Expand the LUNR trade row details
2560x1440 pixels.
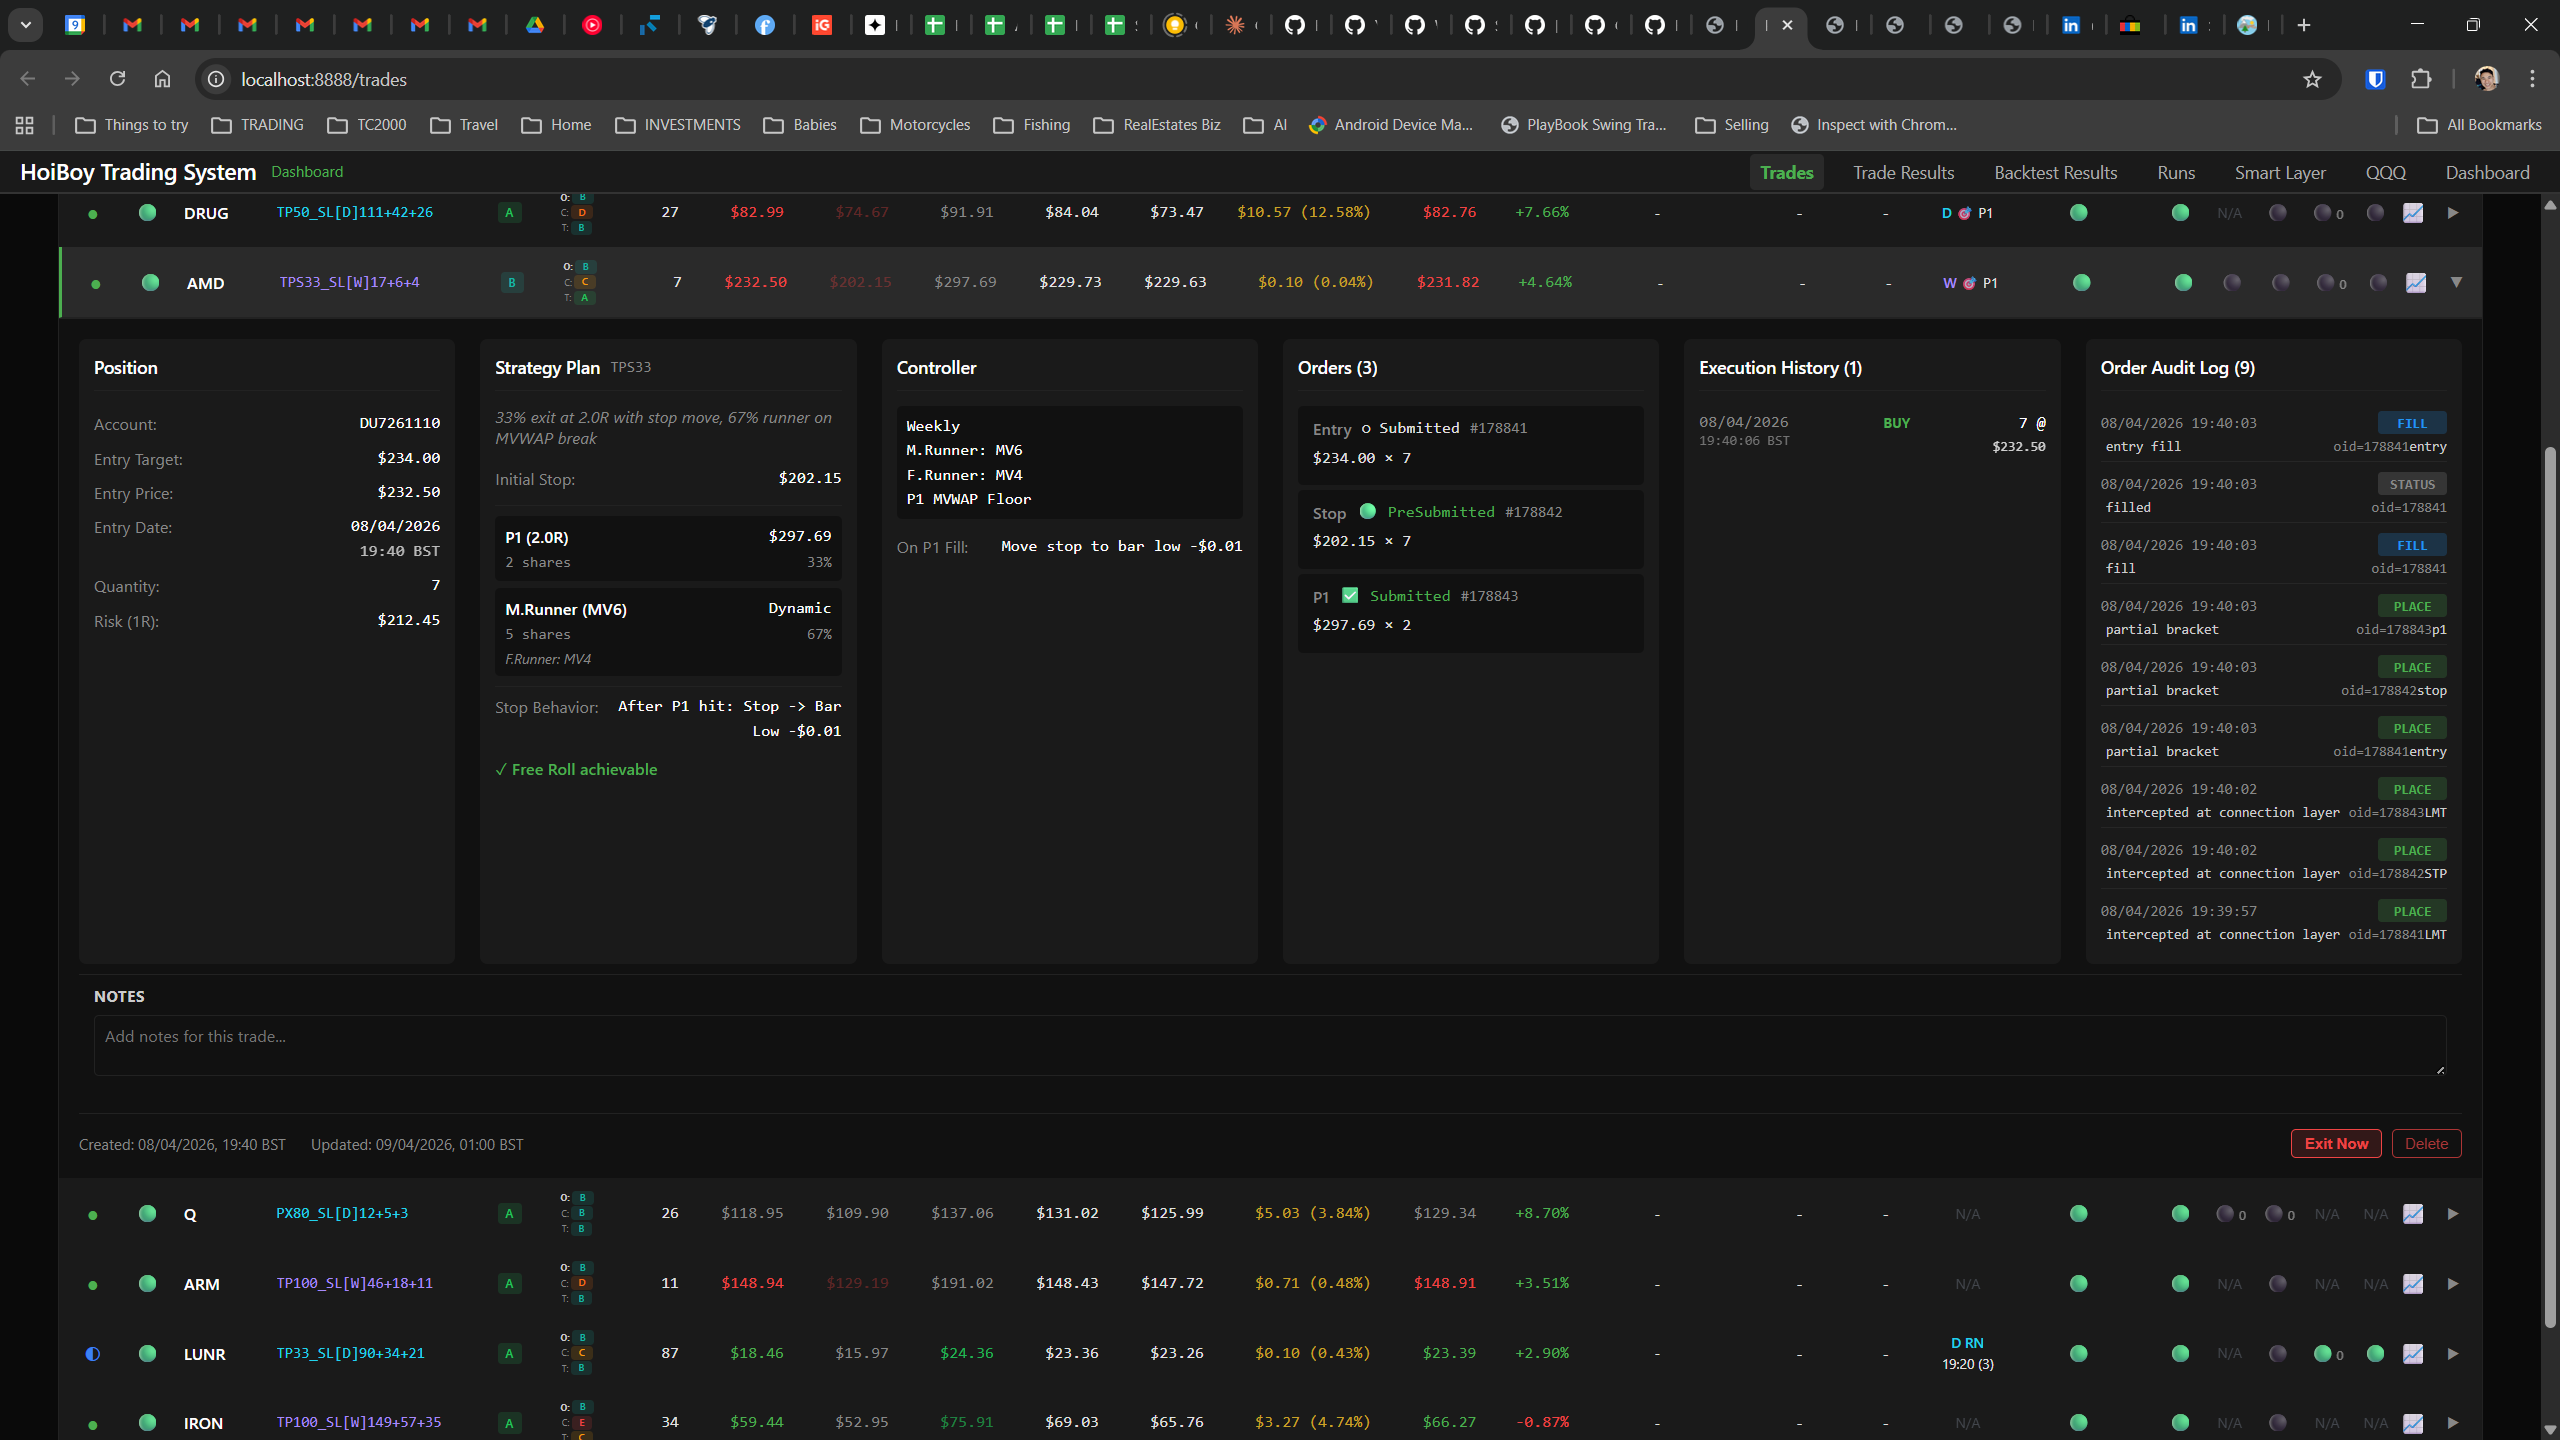click(x=2453, y=1354)
